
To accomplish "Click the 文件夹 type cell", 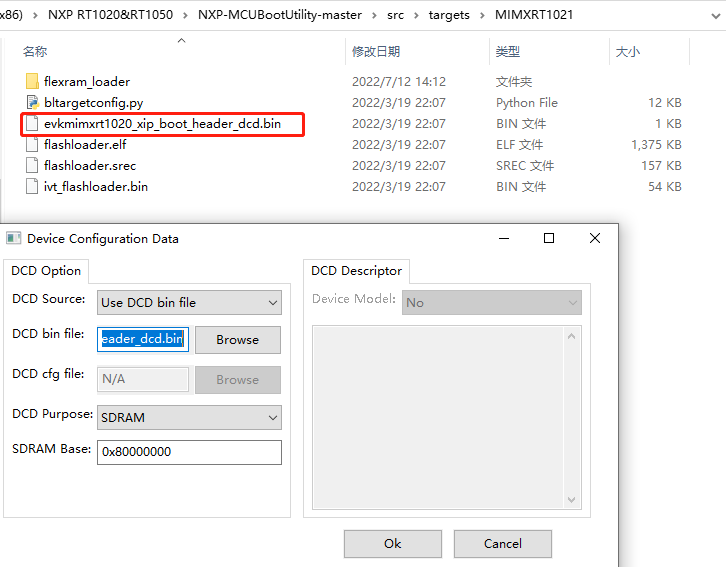I will click(513, 81).
